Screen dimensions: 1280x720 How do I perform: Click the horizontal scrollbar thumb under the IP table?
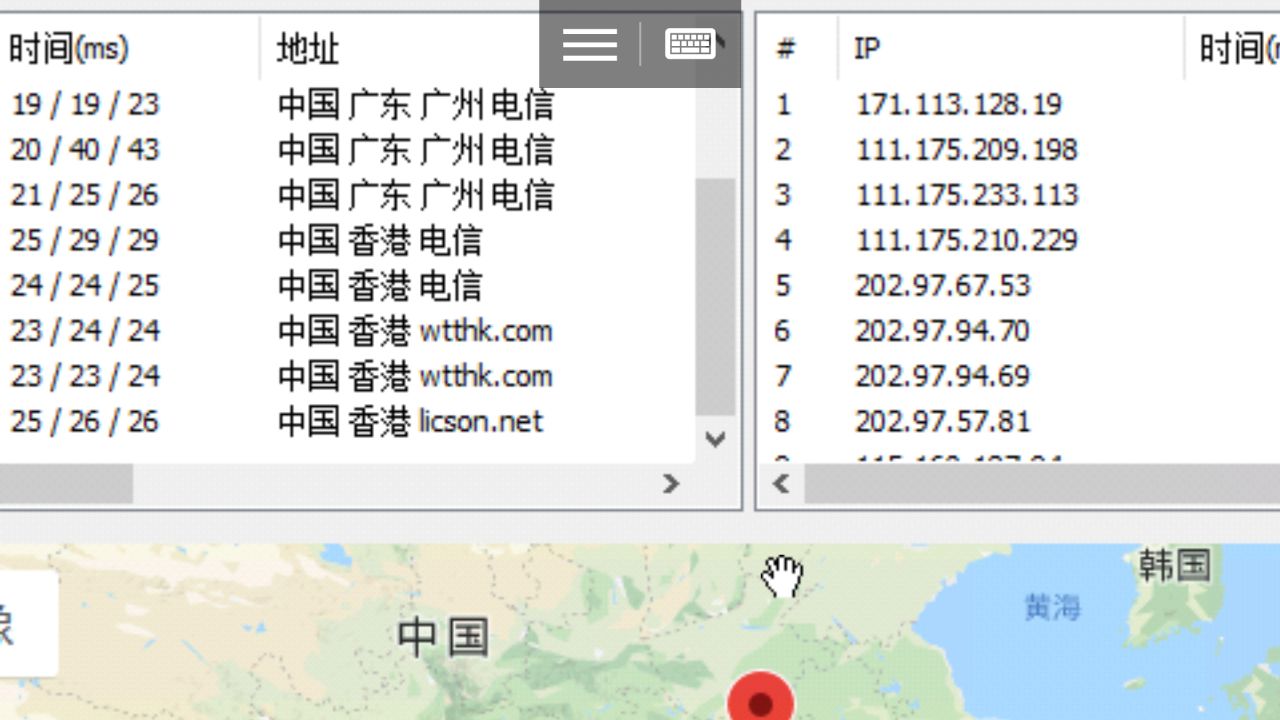pyautogui.click(x=1040, y=484)
